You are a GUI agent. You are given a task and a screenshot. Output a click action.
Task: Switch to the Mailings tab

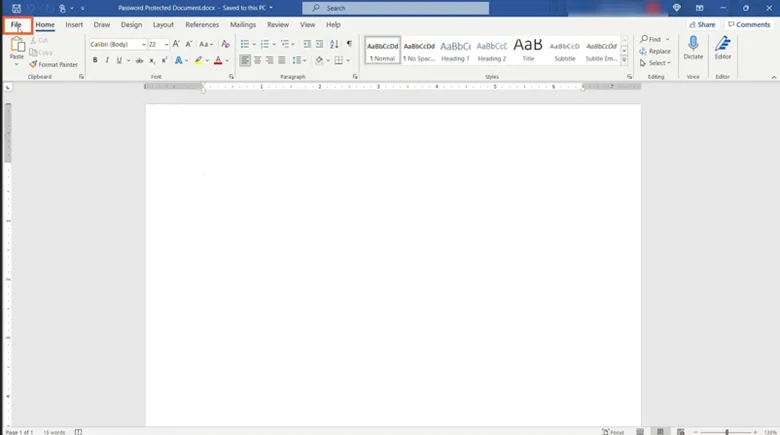point(243,25)
